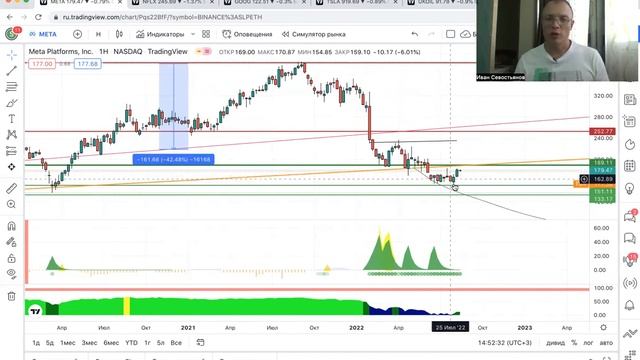Add a symbol to compare with the plus icon
This screenshot has width=640, height=360.
click(77, 34)
